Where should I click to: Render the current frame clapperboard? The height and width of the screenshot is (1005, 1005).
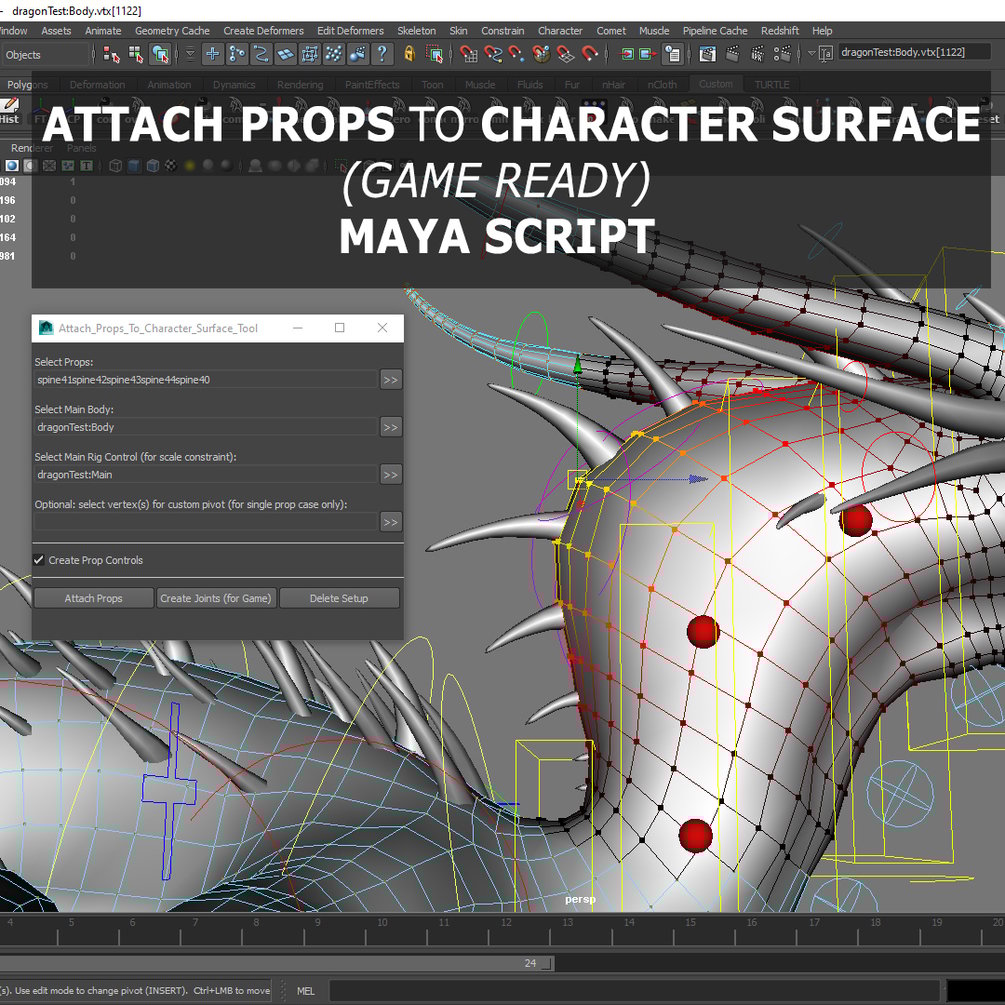733,55
